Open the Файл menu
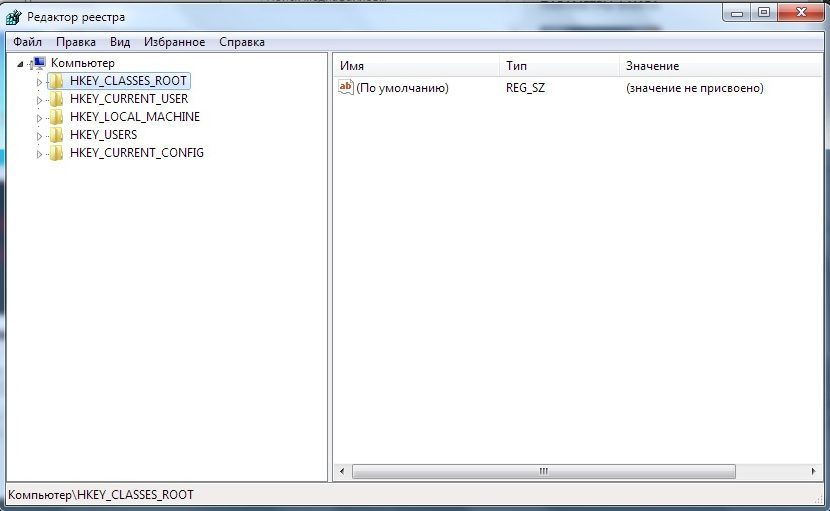 pyautogui.click(x=28, y=42)
